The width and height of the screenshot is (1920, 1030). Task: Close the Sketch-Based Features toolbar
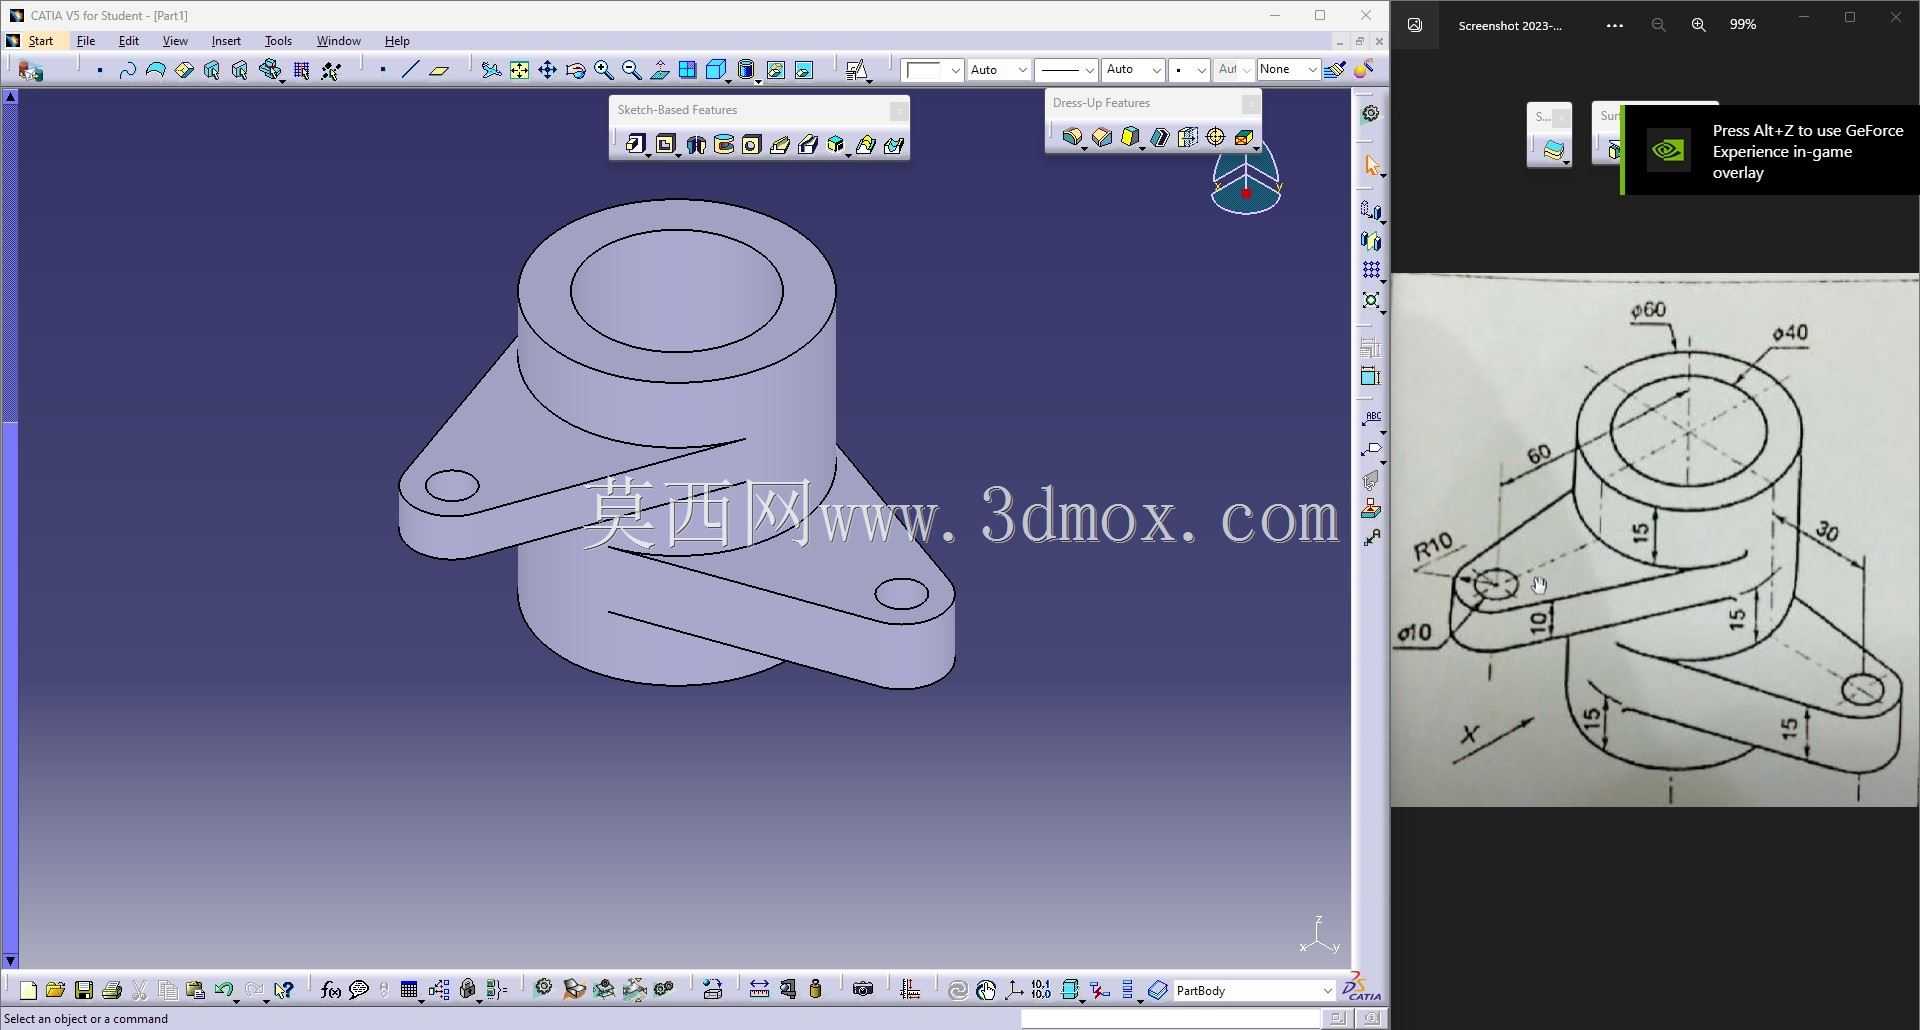(898, 111)
